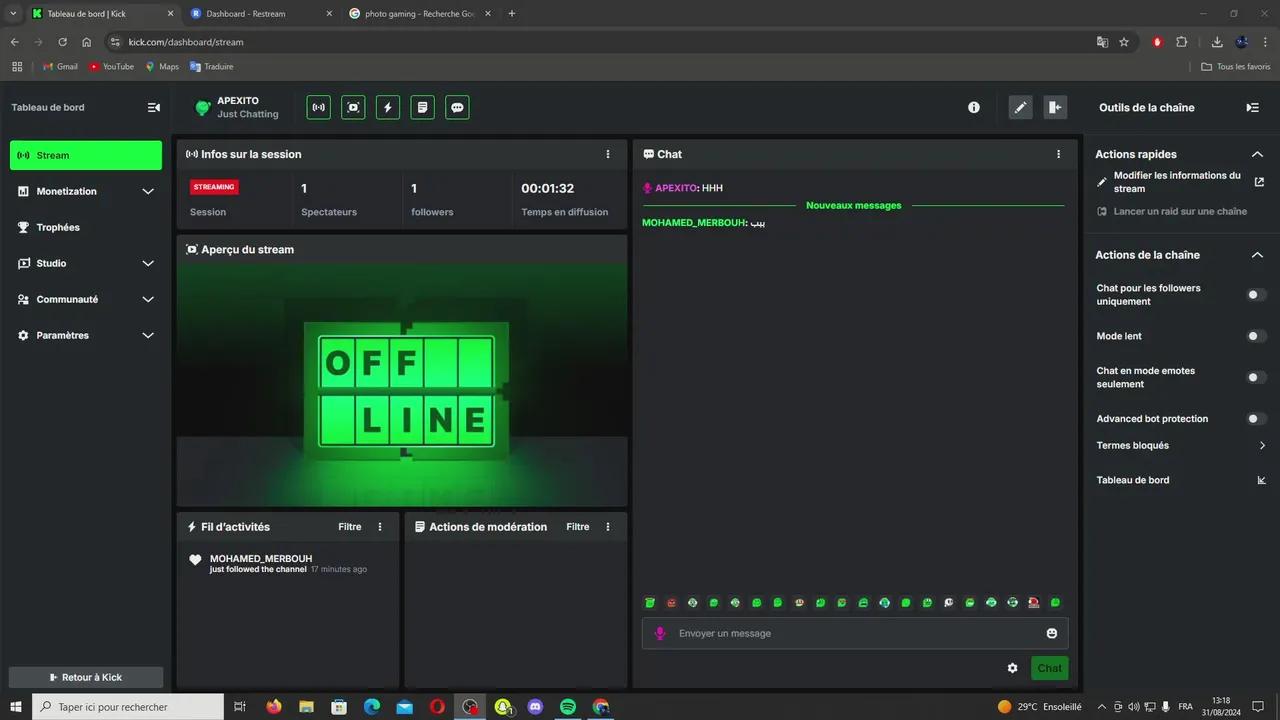Turn on Mode lent toggle
Screen dimensions: 1280x720
pos(1256,336)
